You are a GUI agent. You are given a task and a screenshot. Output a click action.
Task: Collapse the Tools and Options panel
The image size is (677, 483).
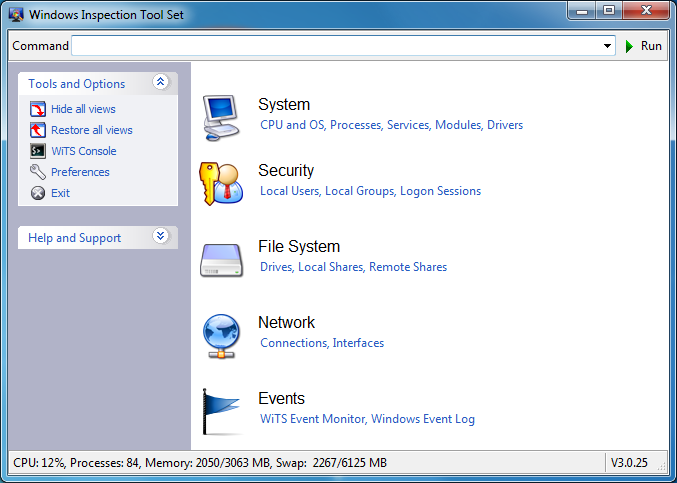[161, 82]
